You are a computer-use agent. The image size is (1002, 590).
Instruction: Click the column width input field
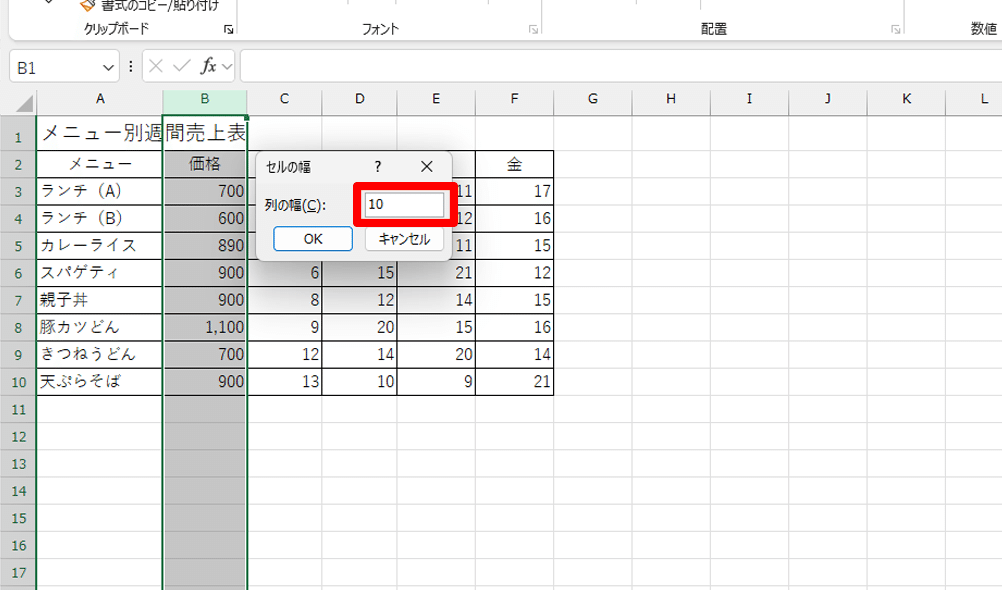point(405,205)
